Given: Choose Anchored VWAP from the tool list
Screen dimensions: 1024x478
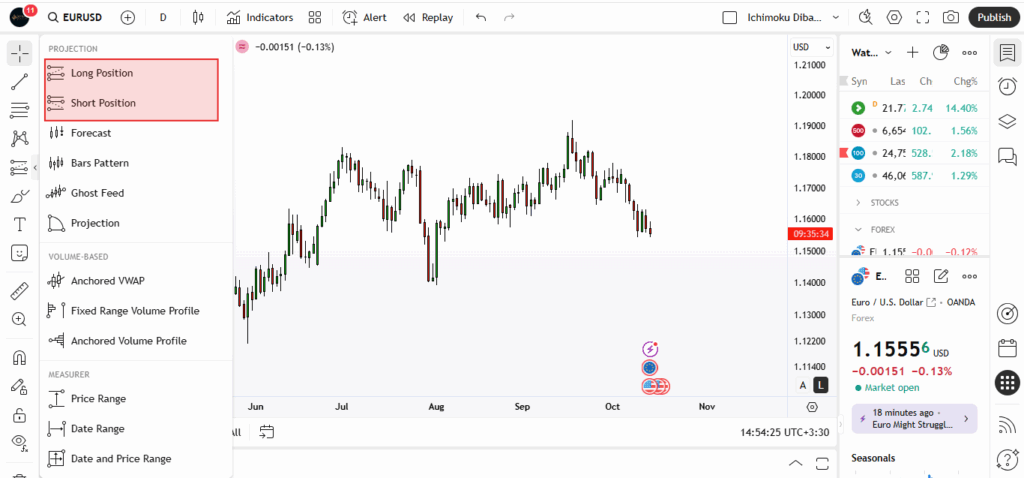Looking at the screenshot, I should 107,281.
